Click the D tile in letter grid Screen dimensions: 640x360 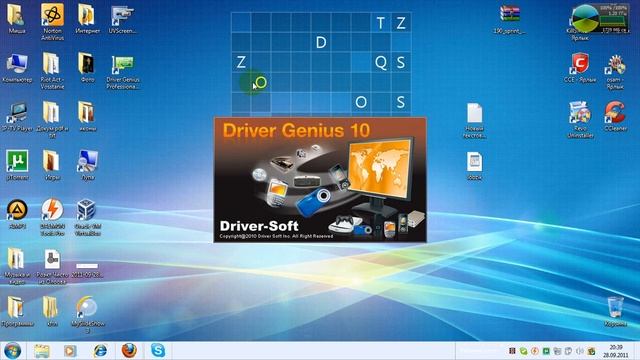click(321, 42)
